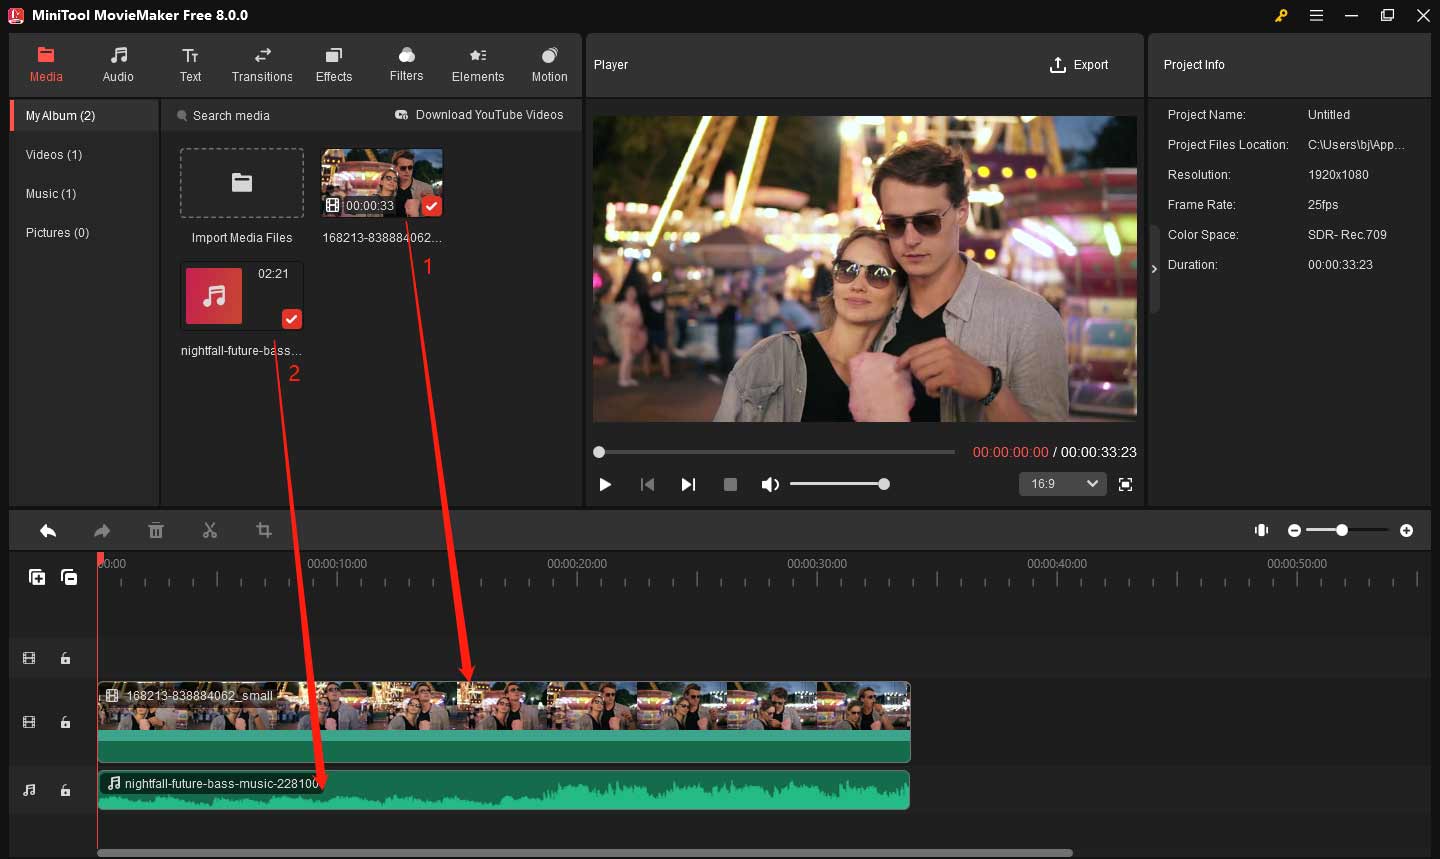
Task: Click the Redo arrow icon
Action: pos(102,531)
